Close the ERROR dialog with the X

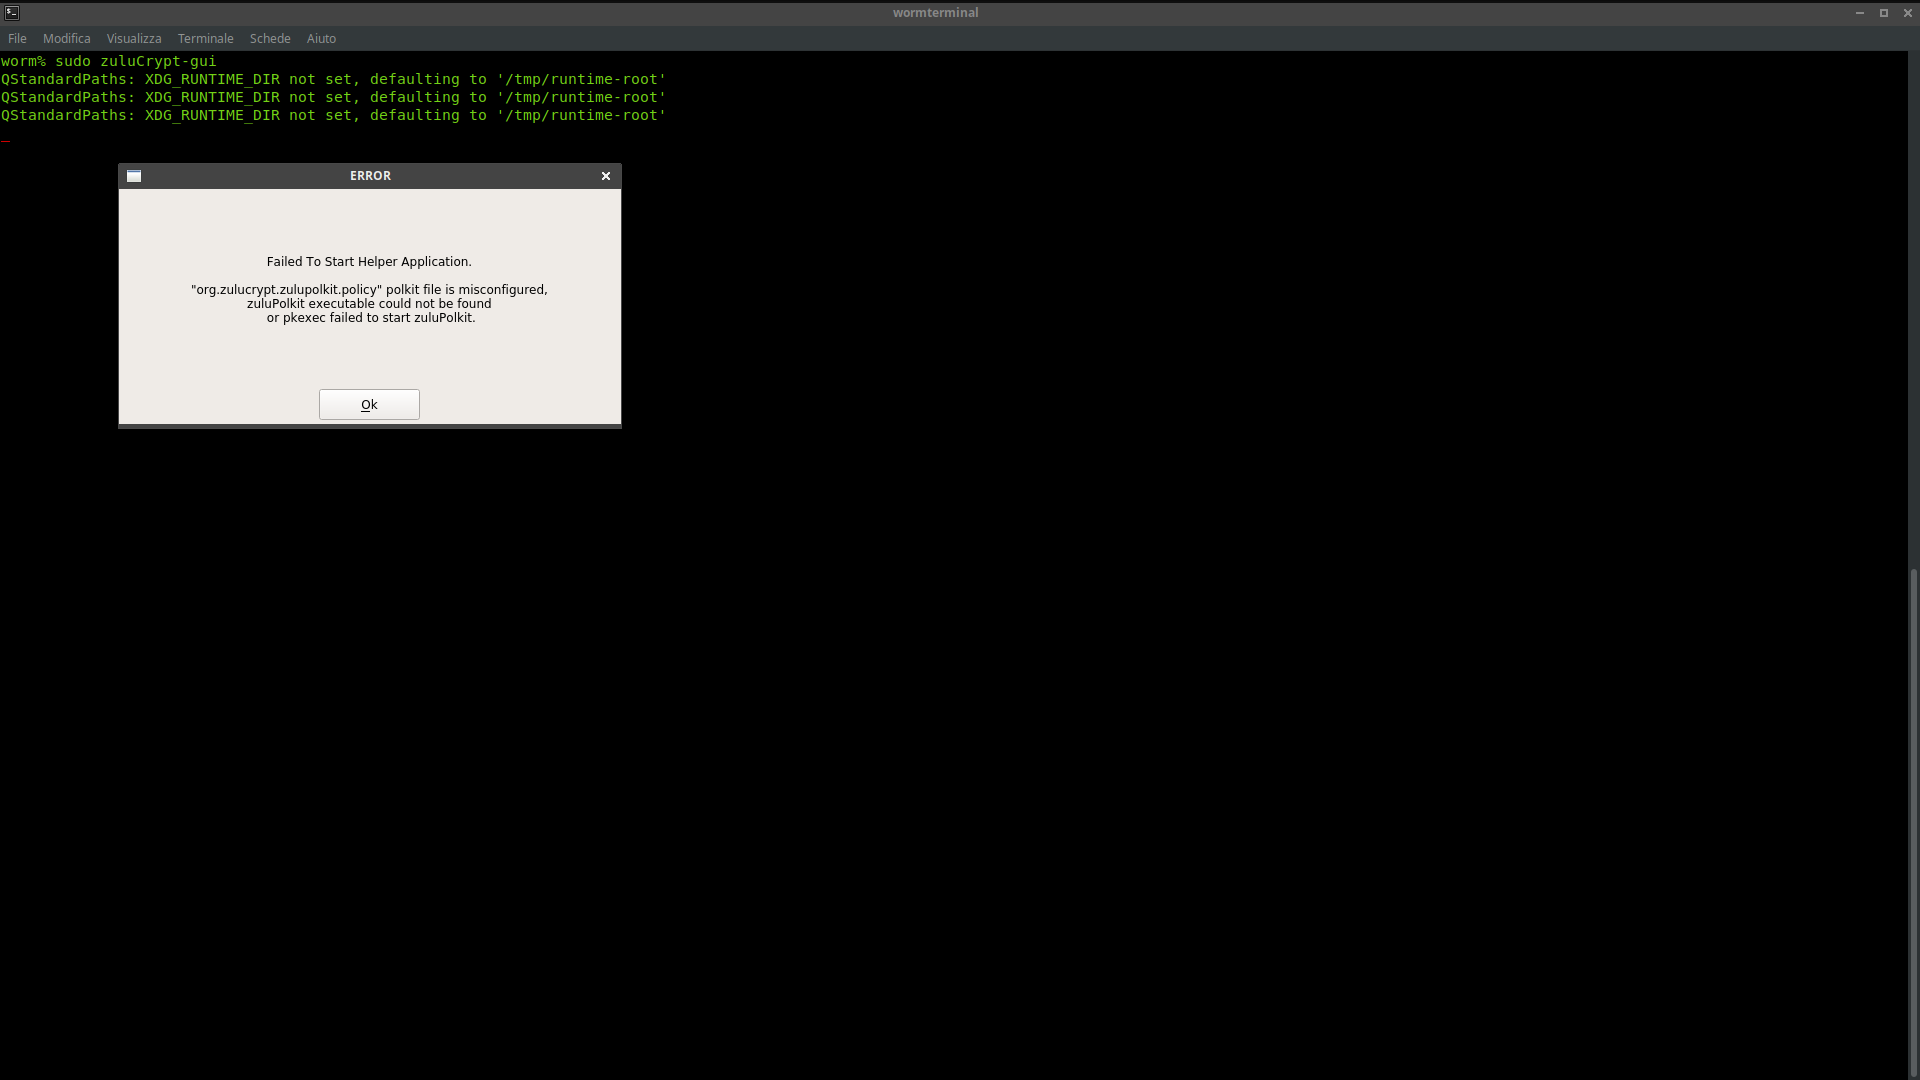point(605,176)
